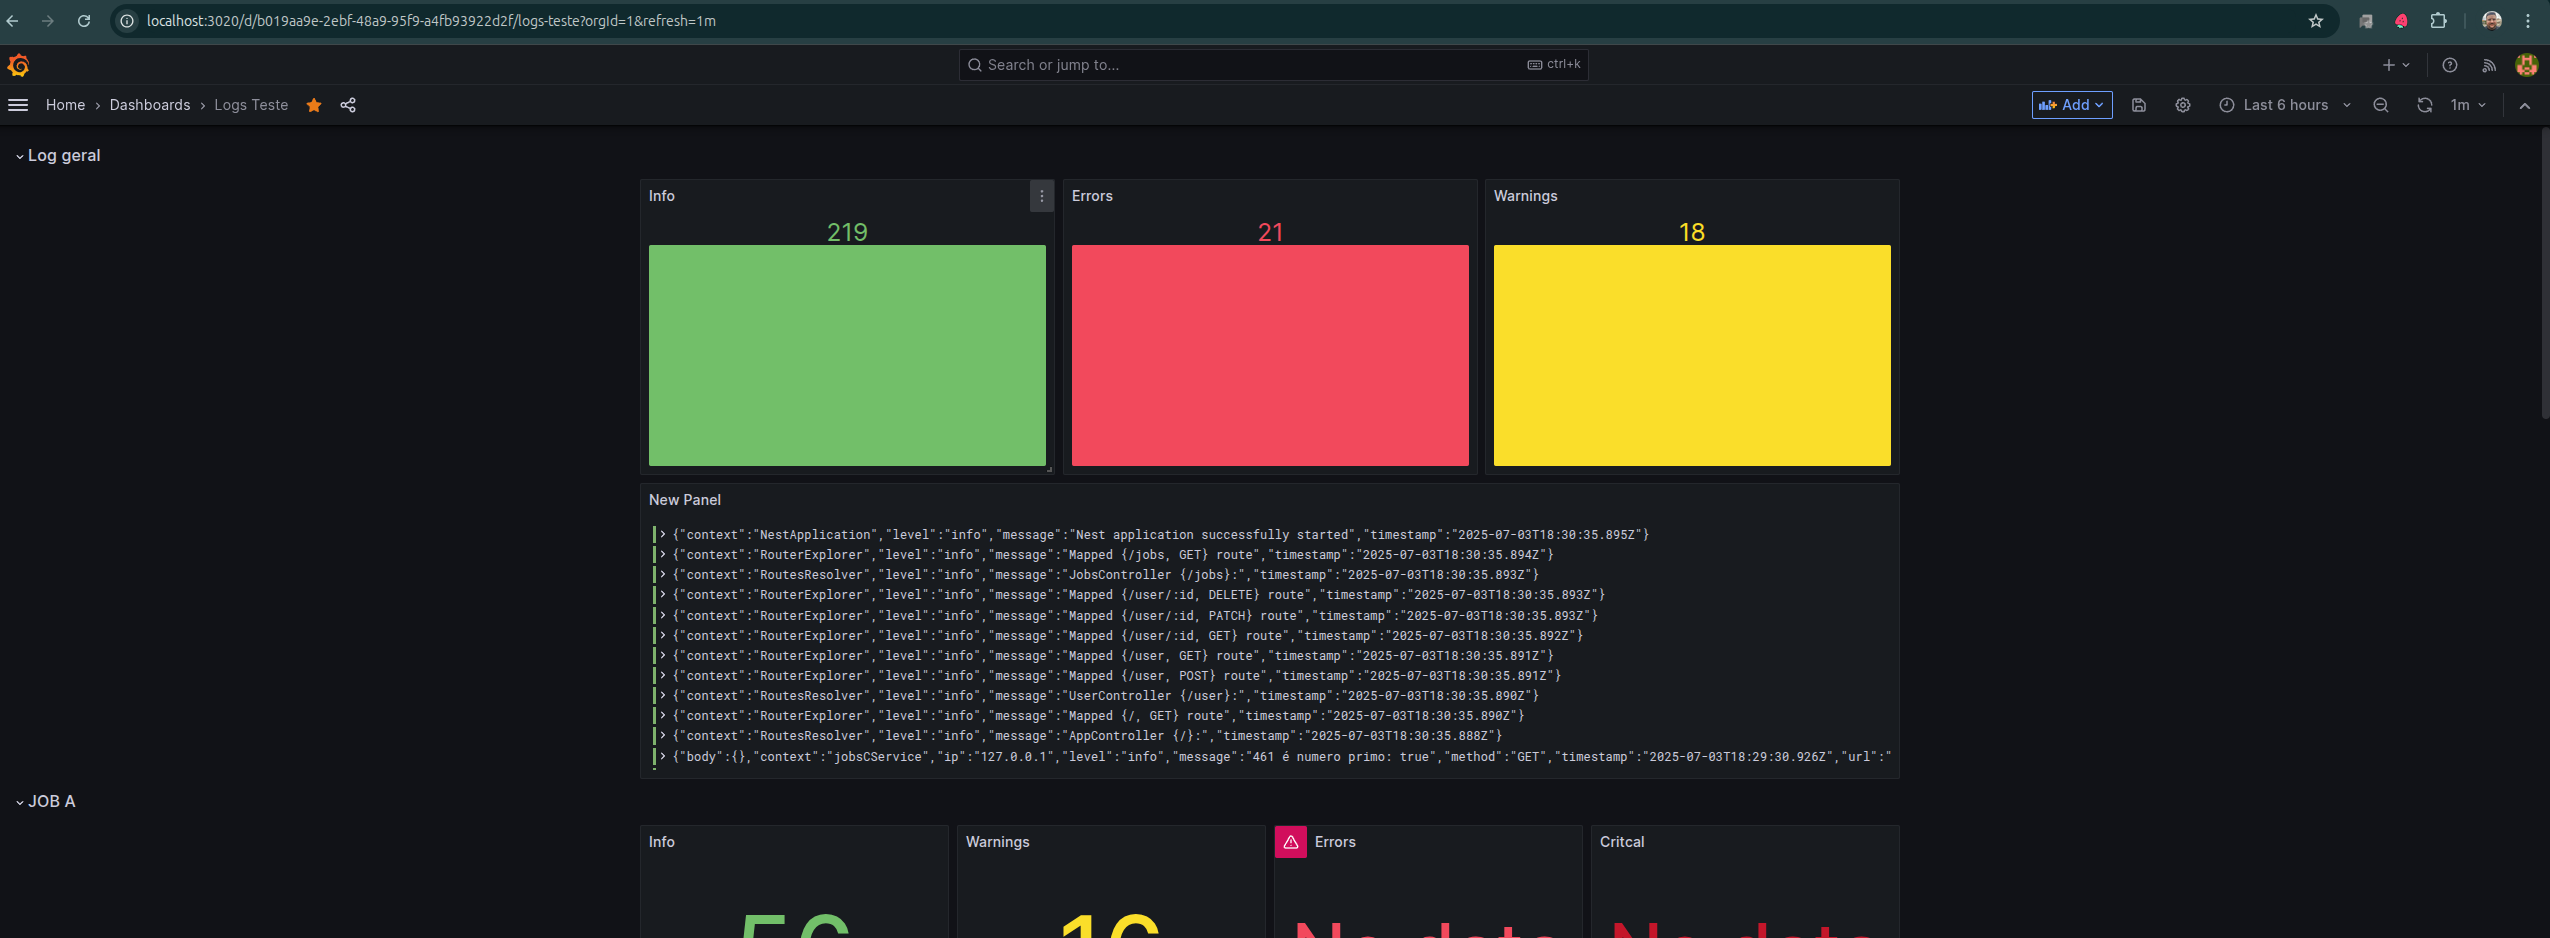Expand the 461 é numero primo log
Screen dimensions: 2550x938
coord(662,757)
